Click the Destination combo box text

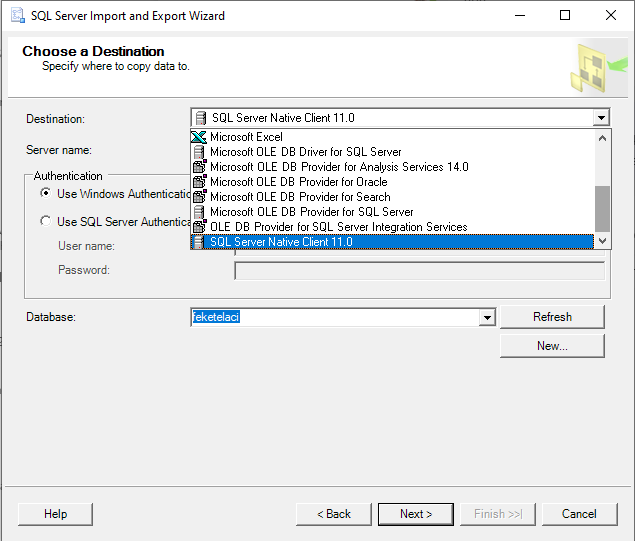[283, 118]
